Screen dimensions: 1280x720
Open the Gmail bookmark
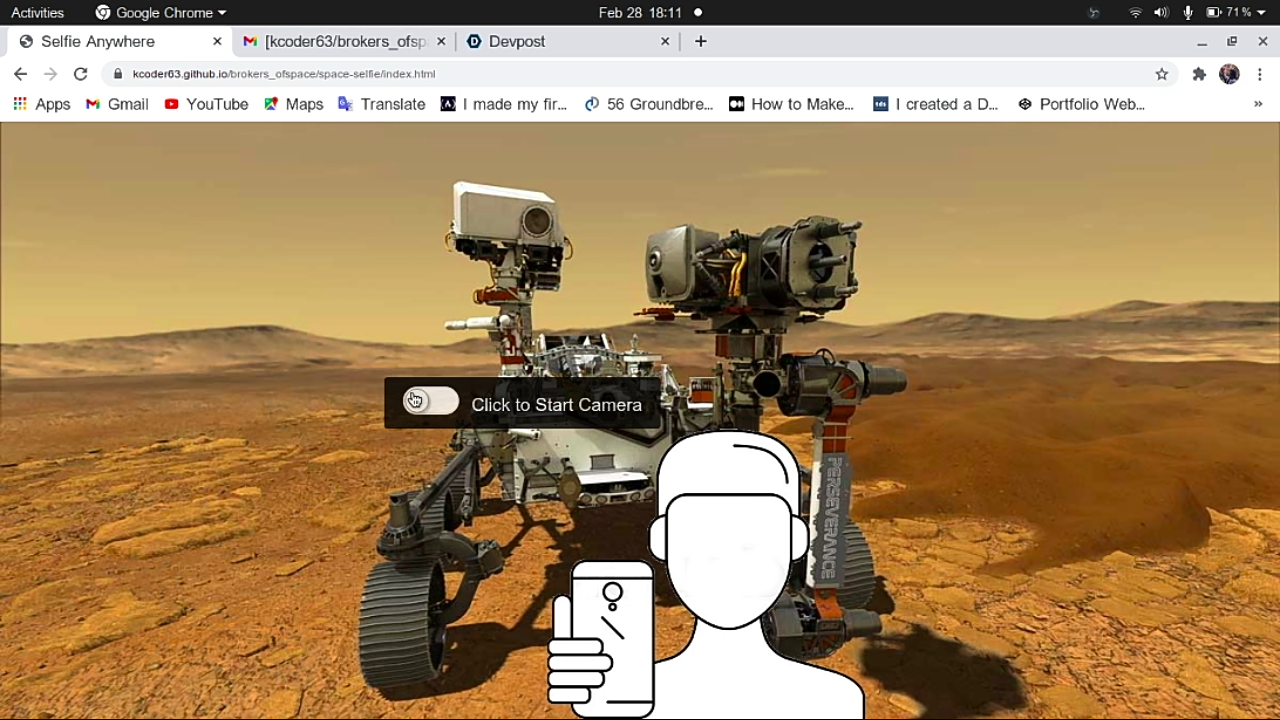click(117, 104)
